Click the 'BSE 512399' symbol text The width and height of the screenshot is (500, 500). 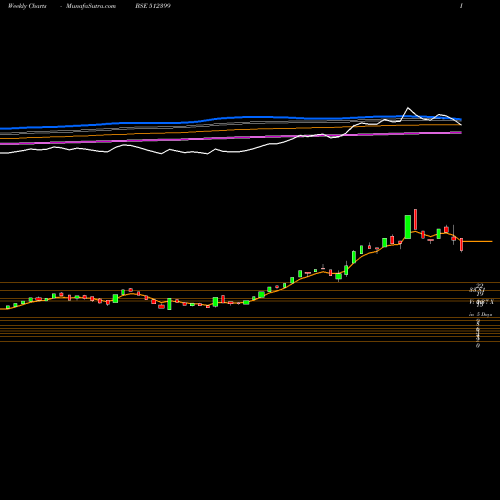coord(153,6)
